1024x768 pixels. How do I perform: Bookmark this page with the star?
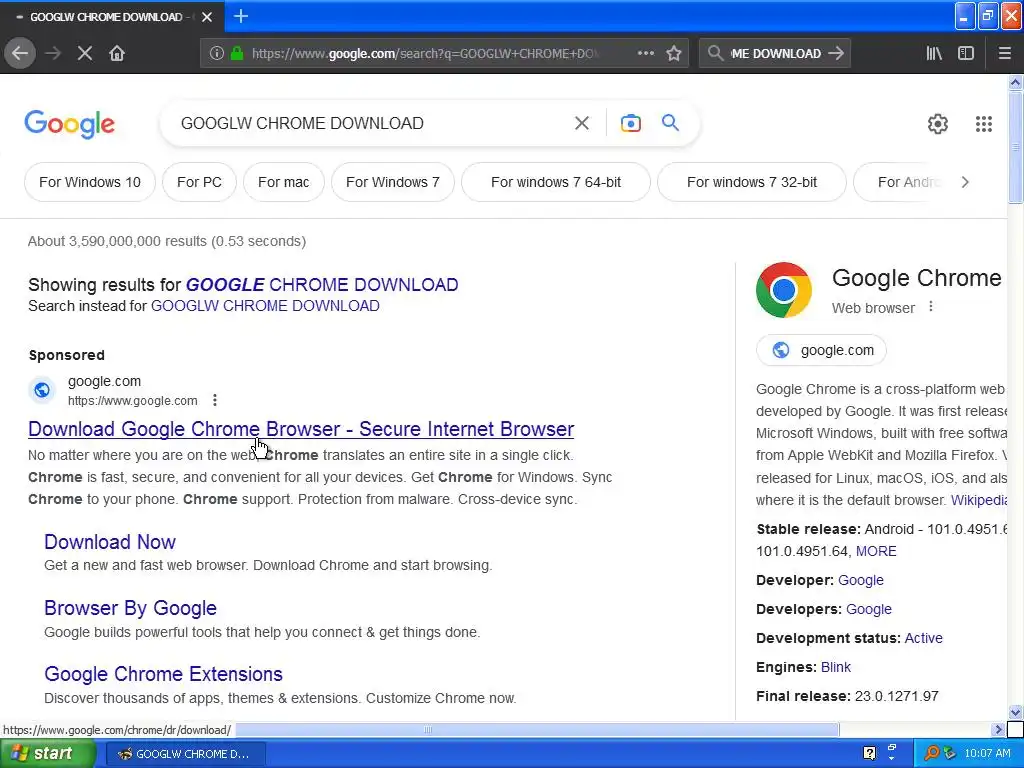point(674,54)
